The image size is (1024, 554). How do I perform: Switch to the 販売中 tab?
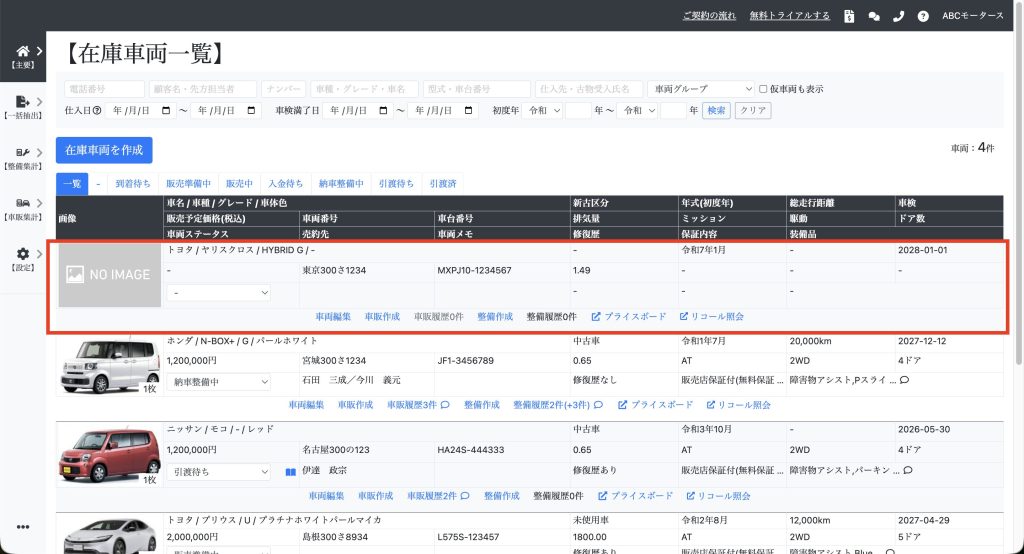(239, 184)
